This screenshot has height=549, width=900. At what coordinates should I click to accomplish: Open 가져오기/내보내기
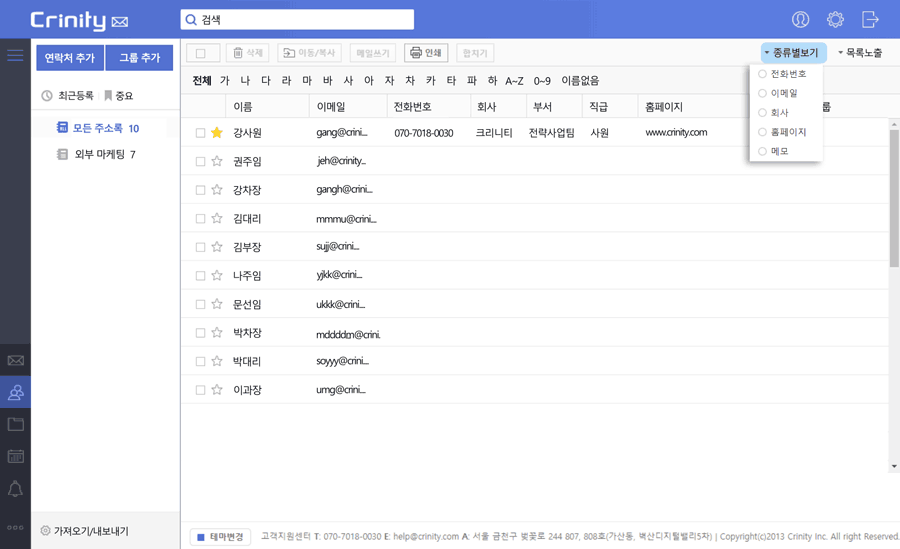84,531
